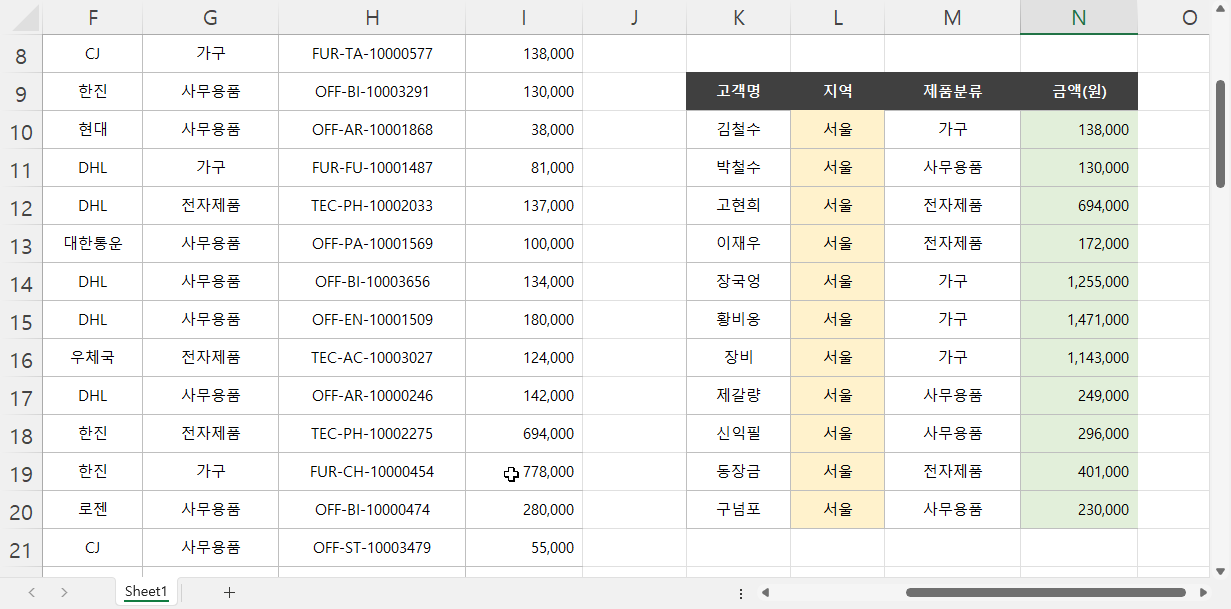Image resolution: width=1231 pixels, height=609 pixels.
Task: Select row 21 header
Action: coord(21,548)
